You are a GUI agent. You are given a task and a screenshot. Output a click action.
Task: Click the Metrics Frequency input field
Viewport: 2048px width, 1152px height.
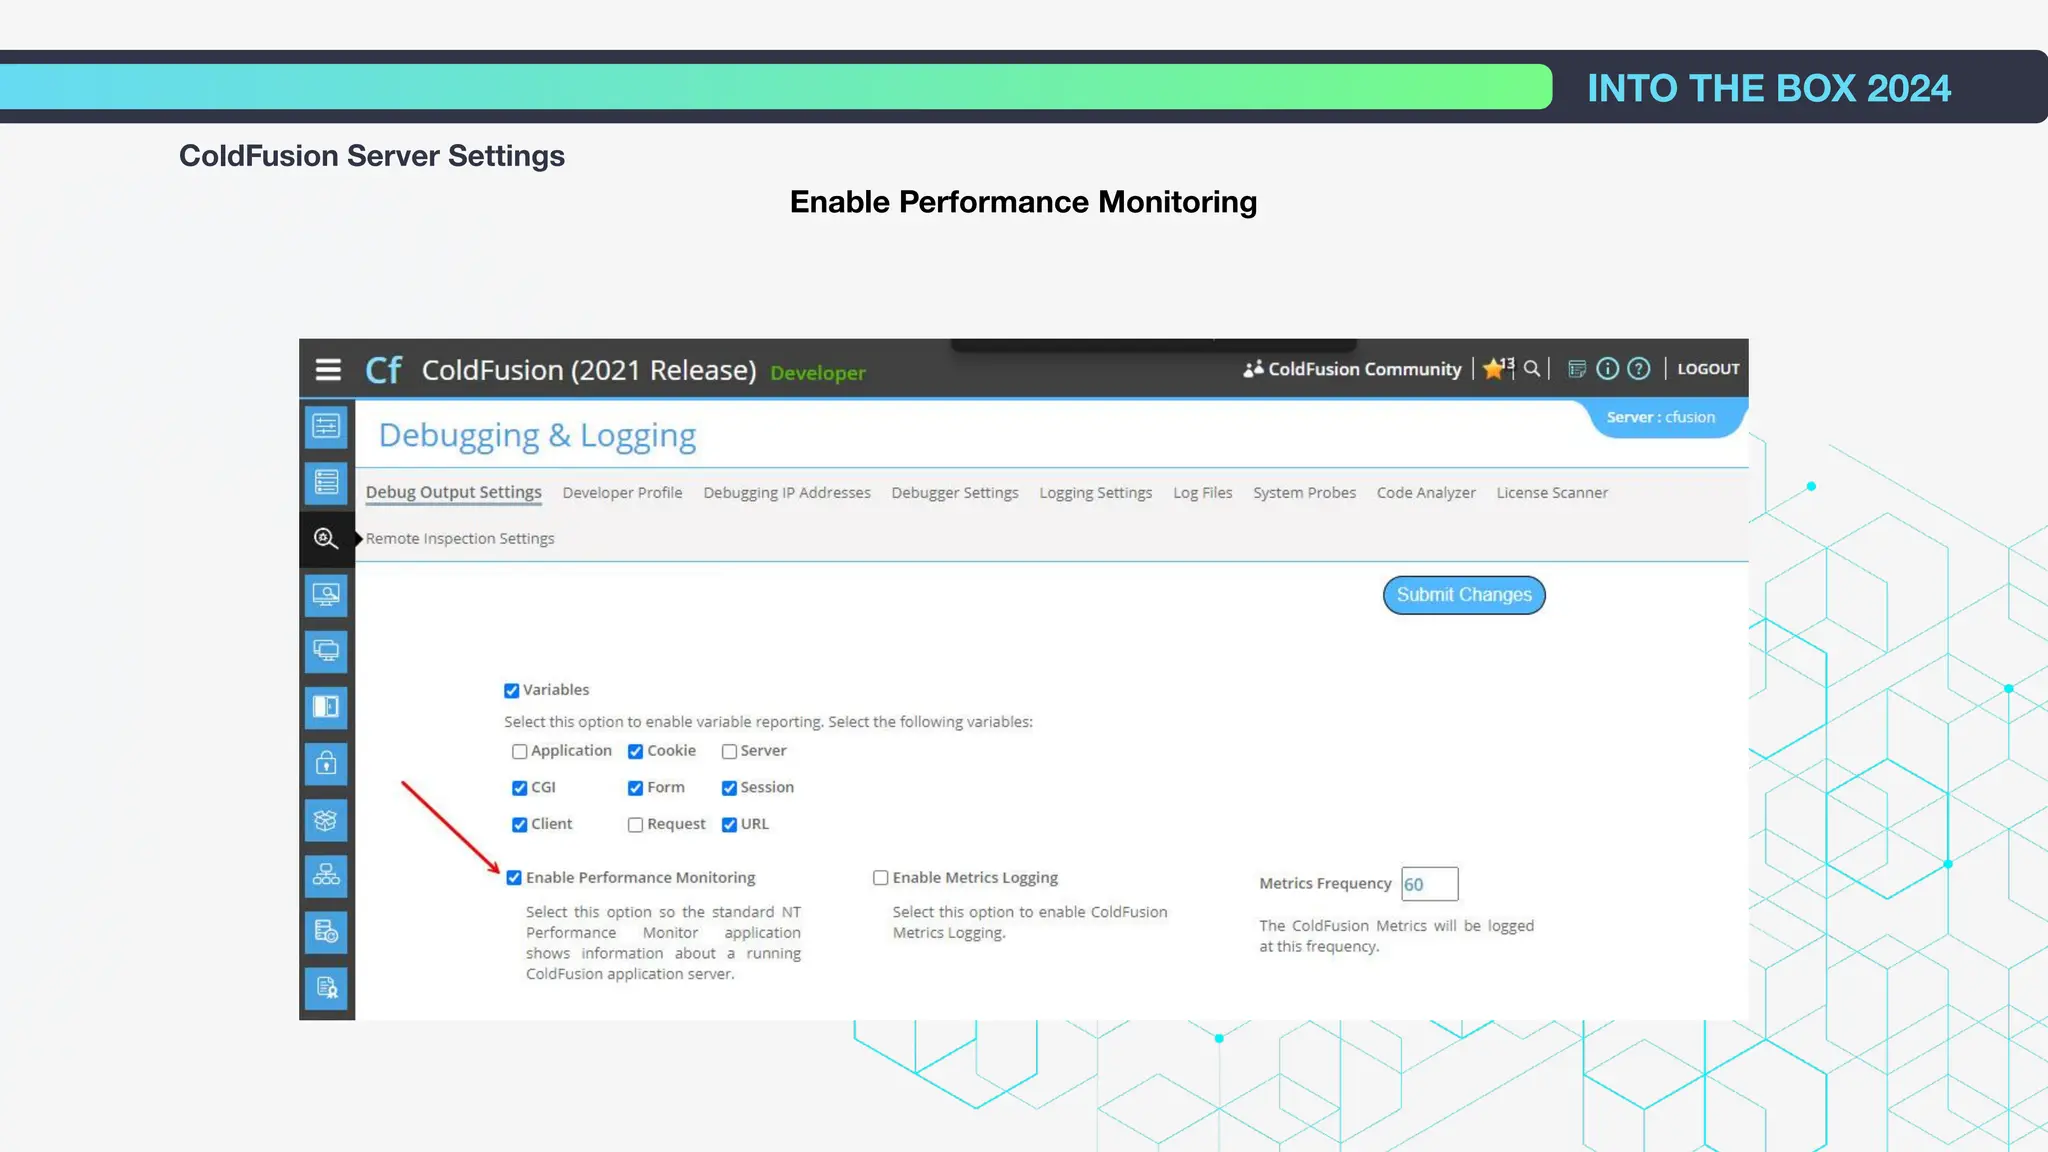tap(1430, 884)
